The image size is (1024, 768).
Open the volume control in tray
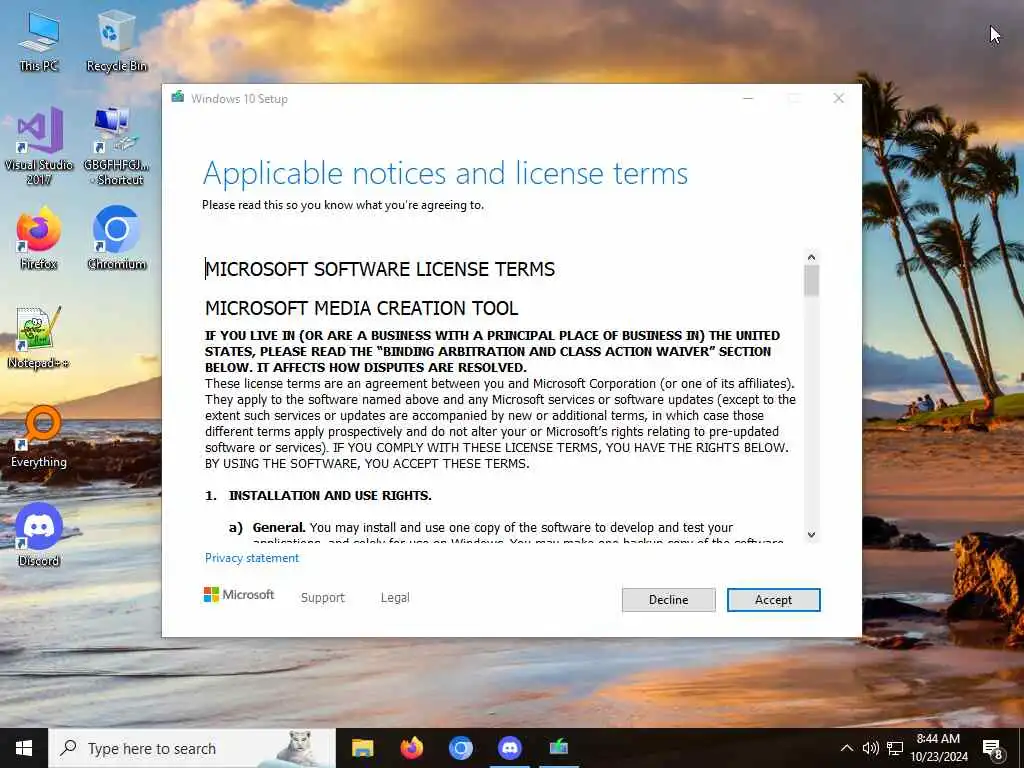click(870, 748)
